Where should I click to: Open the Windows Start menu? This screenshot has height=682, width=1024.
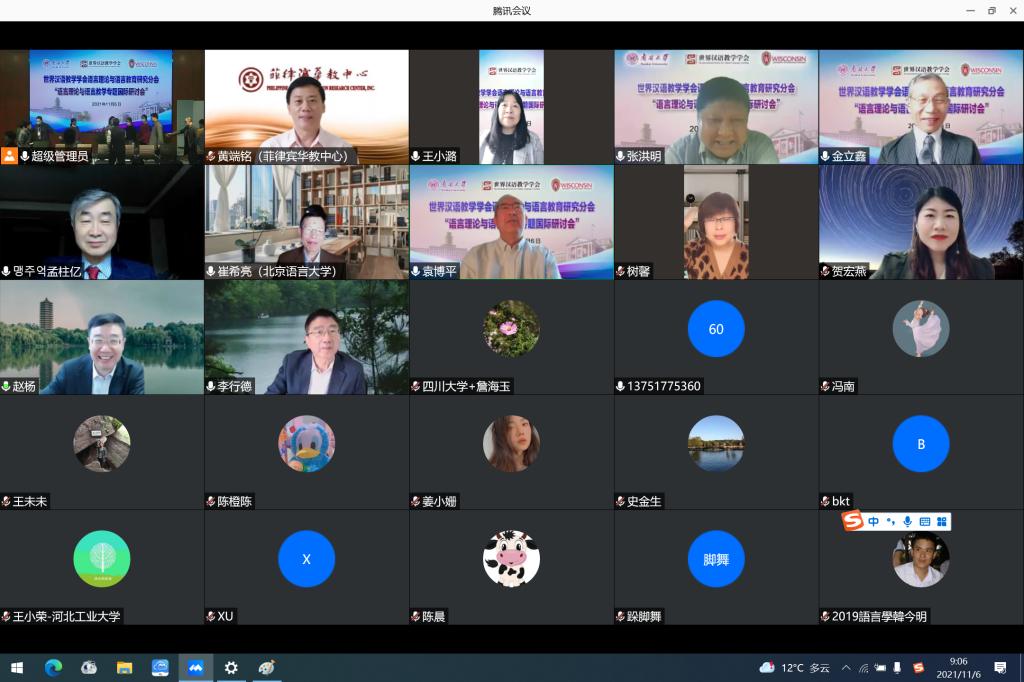pos(17,667)
